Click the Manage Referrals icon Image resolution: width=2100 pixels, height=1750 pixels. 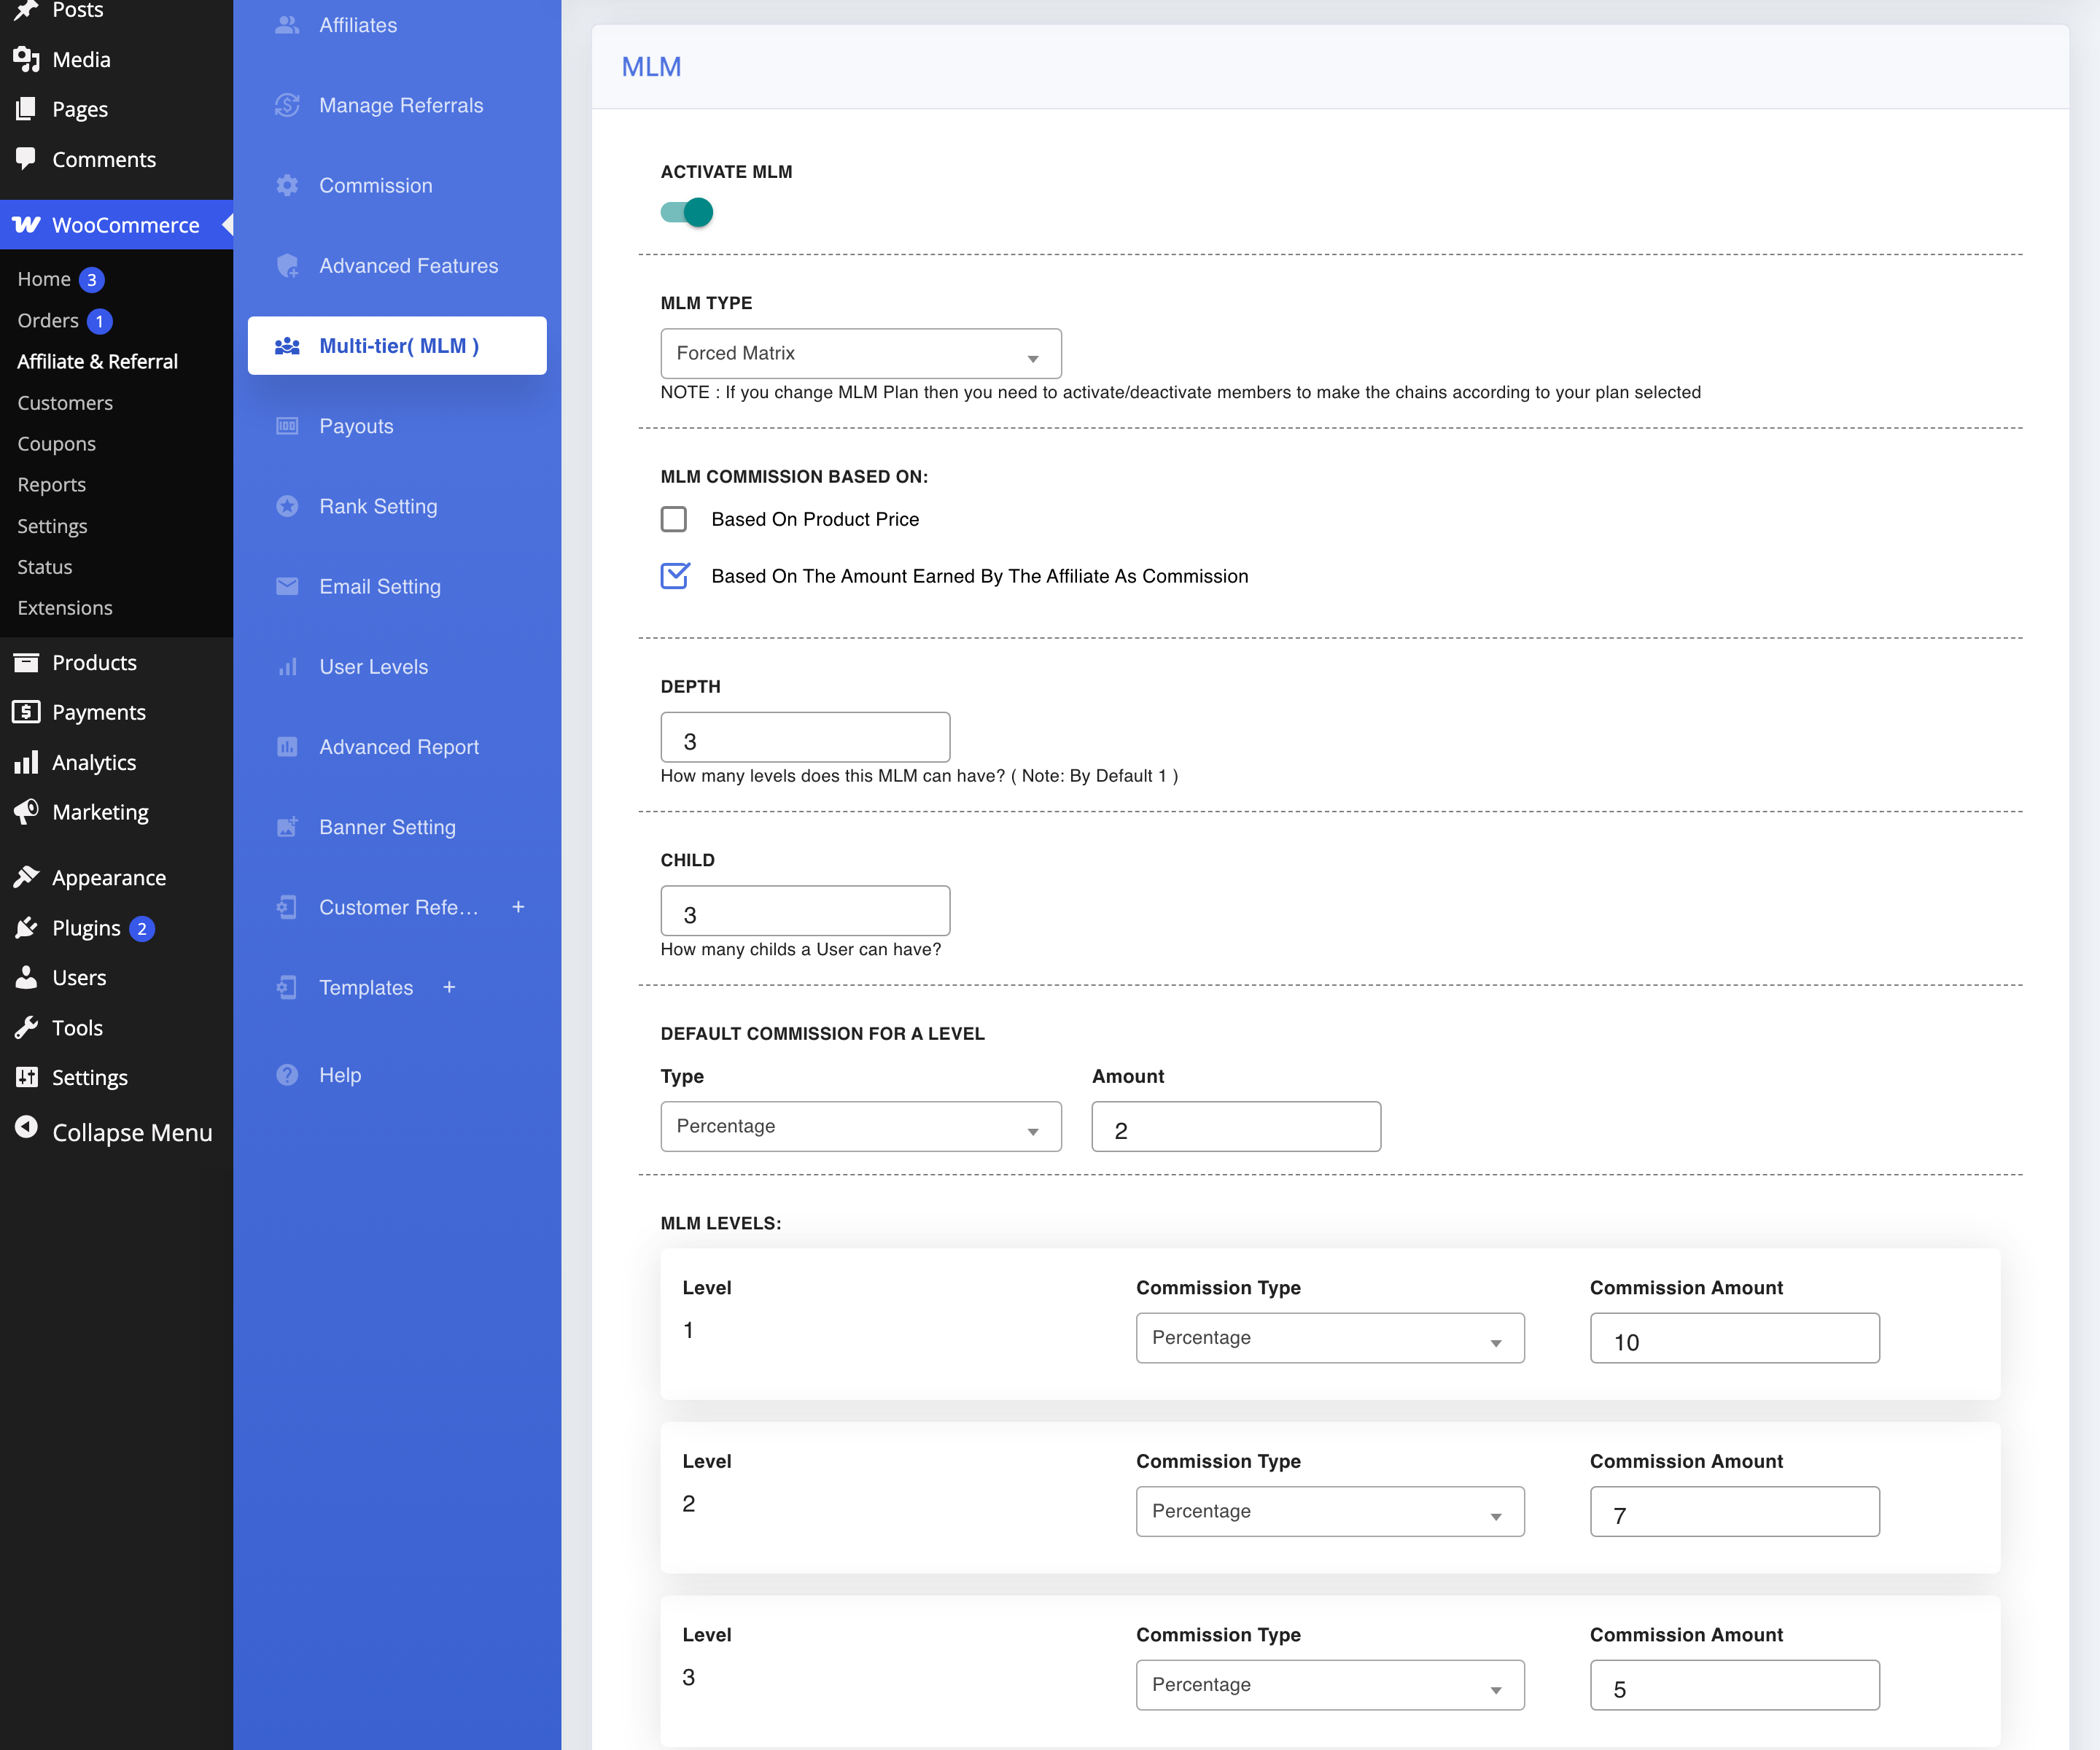coord(287,105)
